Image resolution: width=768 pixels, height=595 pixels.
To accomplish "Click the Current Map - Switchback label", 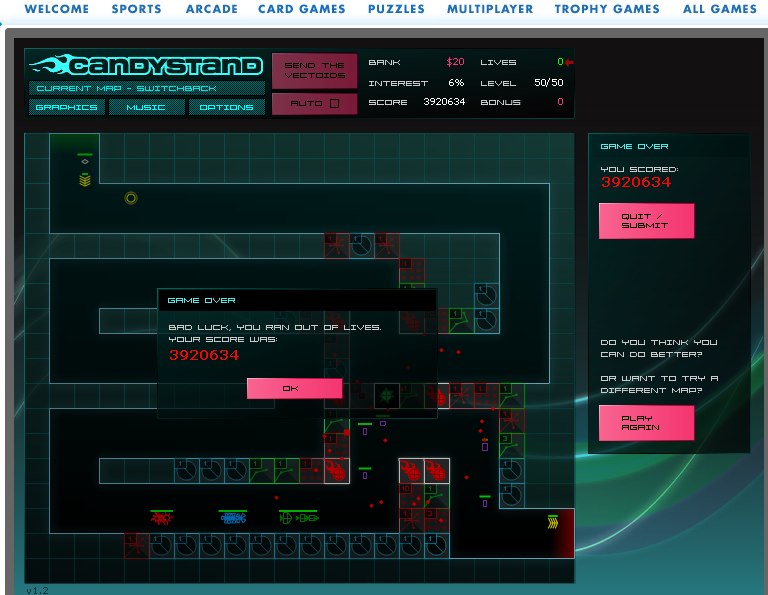I will click(x=126, y=89).
